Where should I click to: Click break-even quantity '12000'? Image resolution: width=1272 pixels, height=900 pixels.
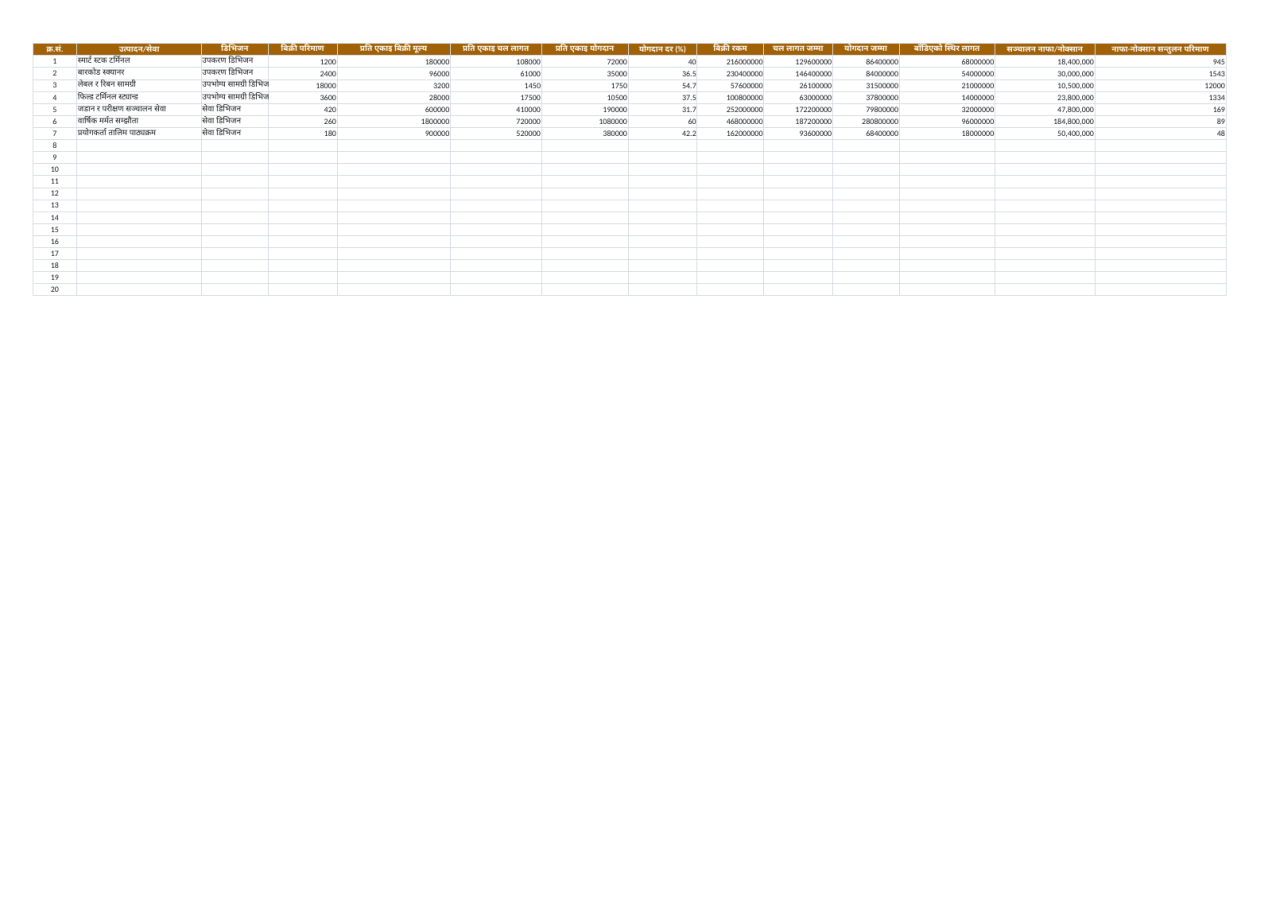[x=1160, y=86]
